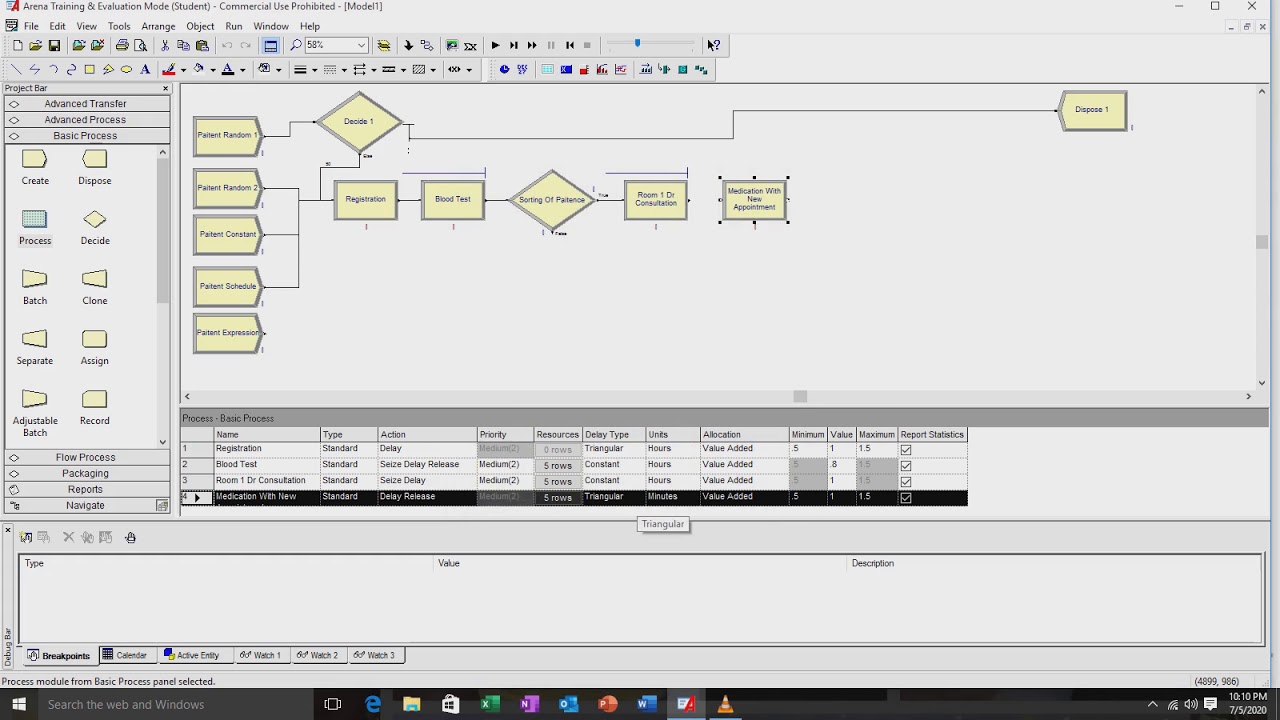Open the text color dropdown arrow

242,69
